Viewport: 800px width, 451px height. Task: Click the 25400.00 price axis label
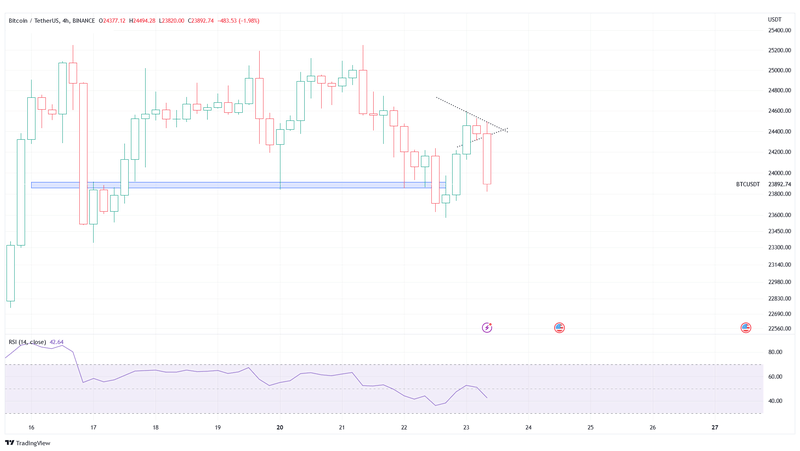pyautogui.click(x=780, y=31)
